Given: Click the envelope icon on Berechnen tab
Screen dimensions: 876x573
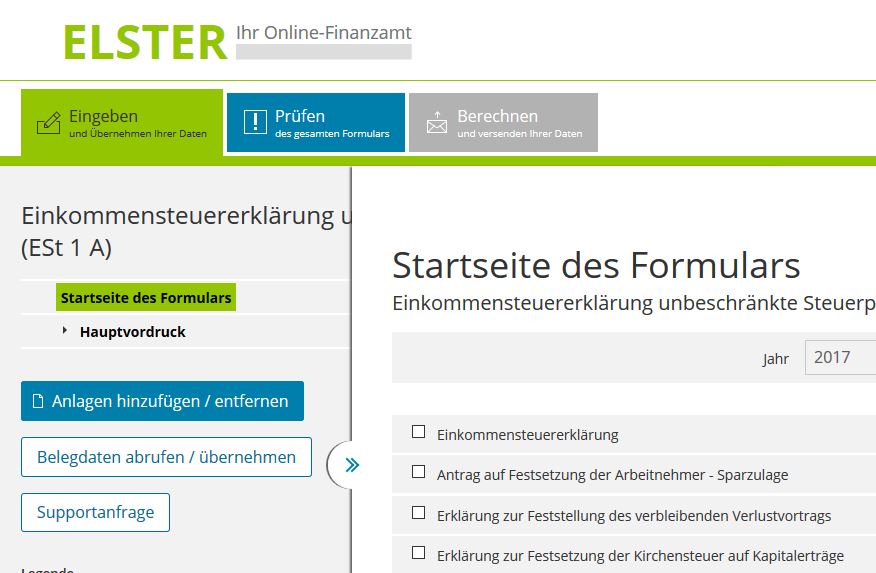Looking at the screenshot, I should (x=437, y=123).
